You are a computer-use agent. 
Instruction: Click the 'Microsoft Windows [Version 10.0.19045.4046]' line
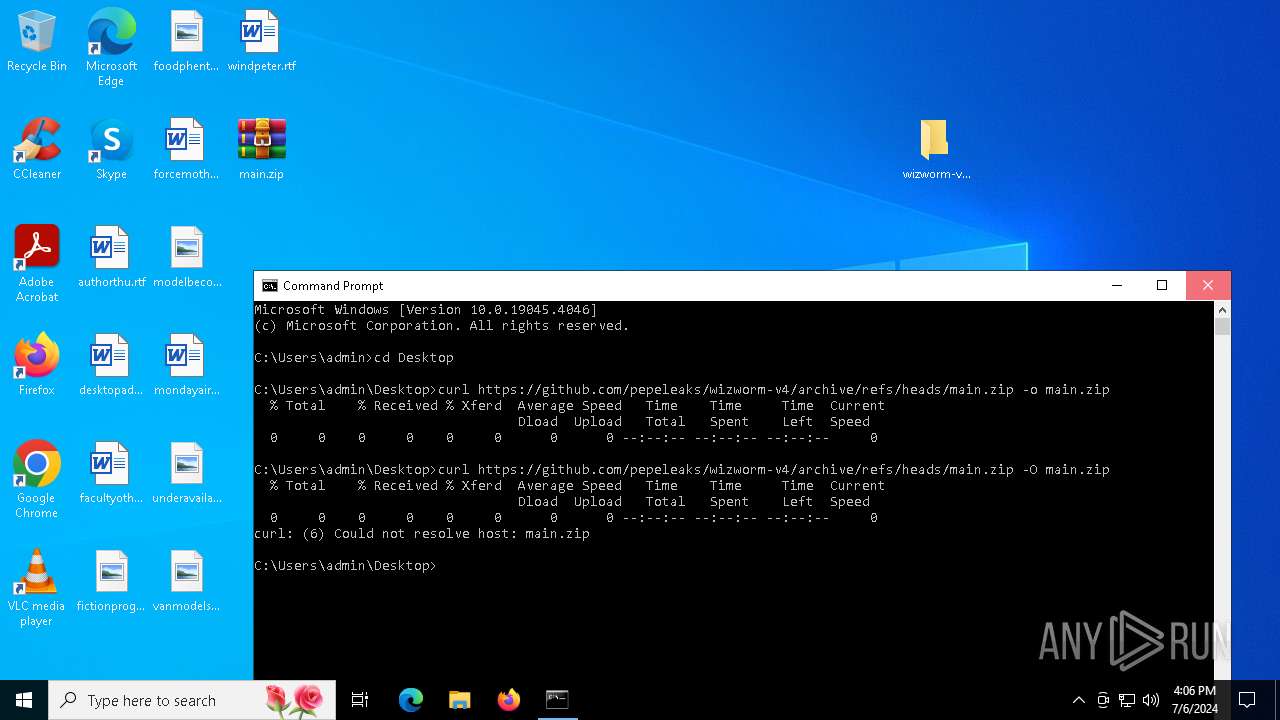(426, 310)
